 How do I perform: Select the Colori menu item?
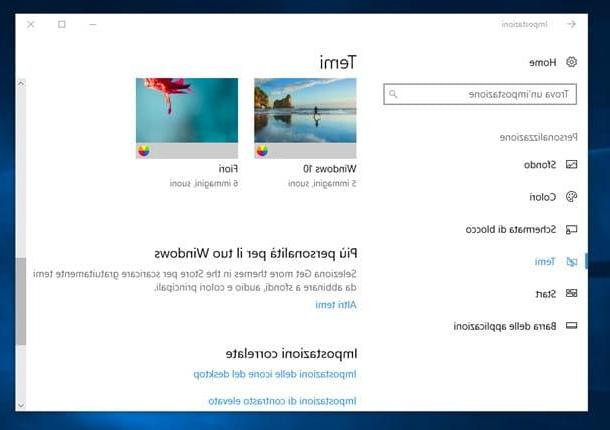[543, 197]
